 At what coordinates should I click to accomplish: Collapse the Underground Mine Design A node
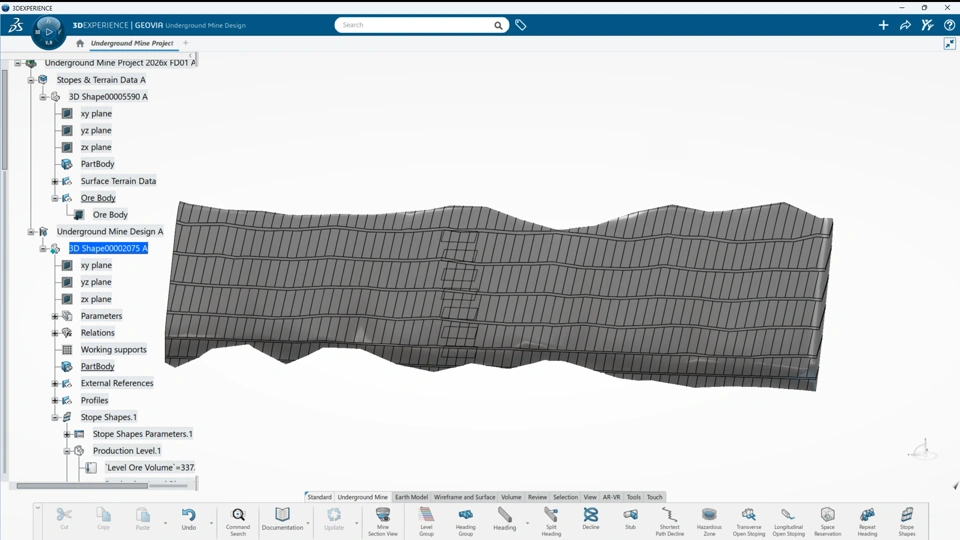(x=31, y=231)
